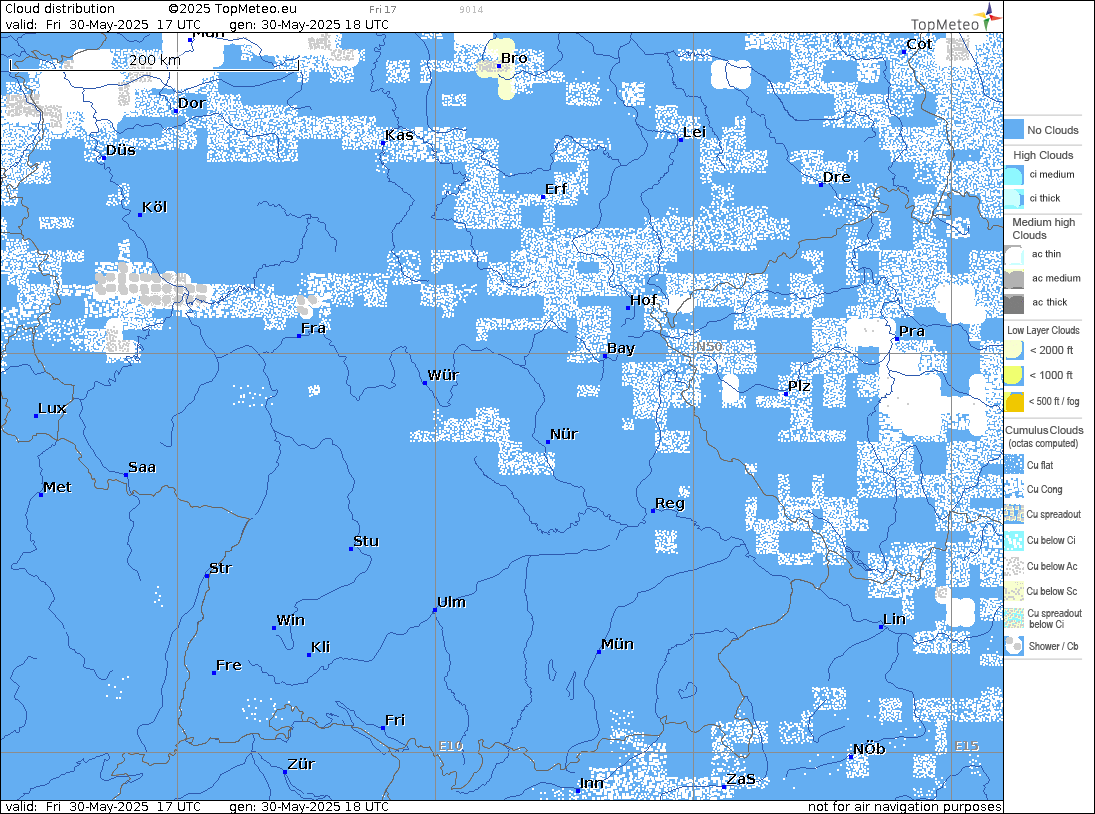Click the Bay city label

621,348
